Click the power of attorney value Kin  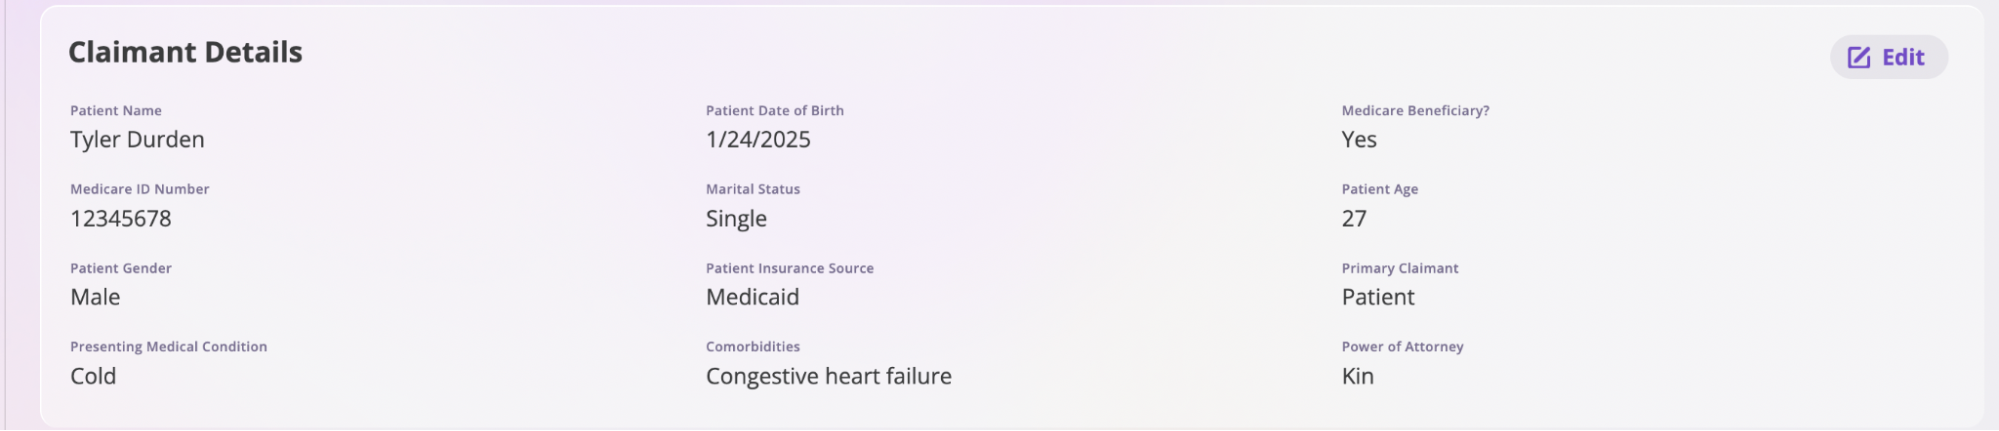[1357, 376]
